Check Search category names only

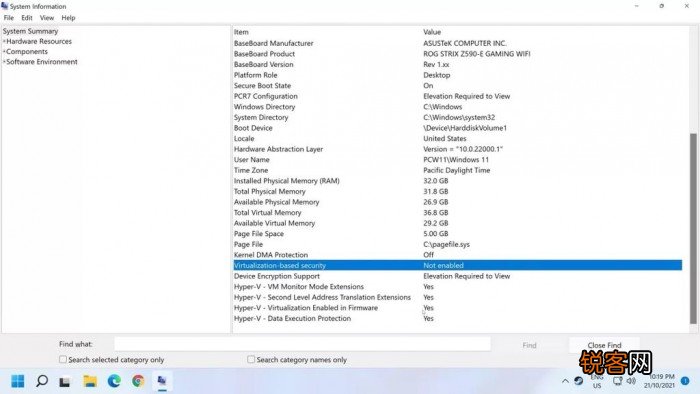click(251, 359)
